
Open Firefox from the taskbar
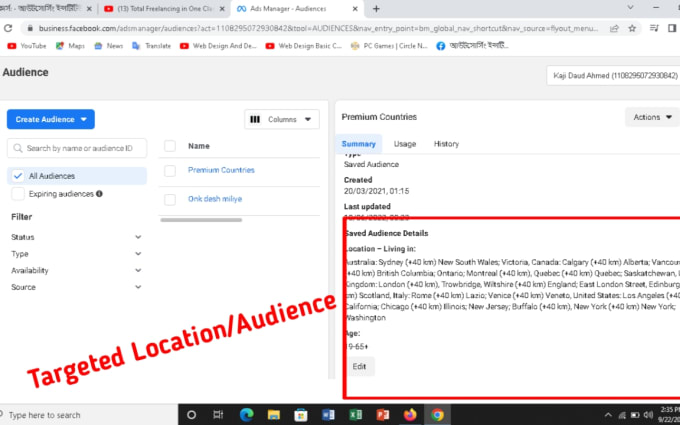410,415
